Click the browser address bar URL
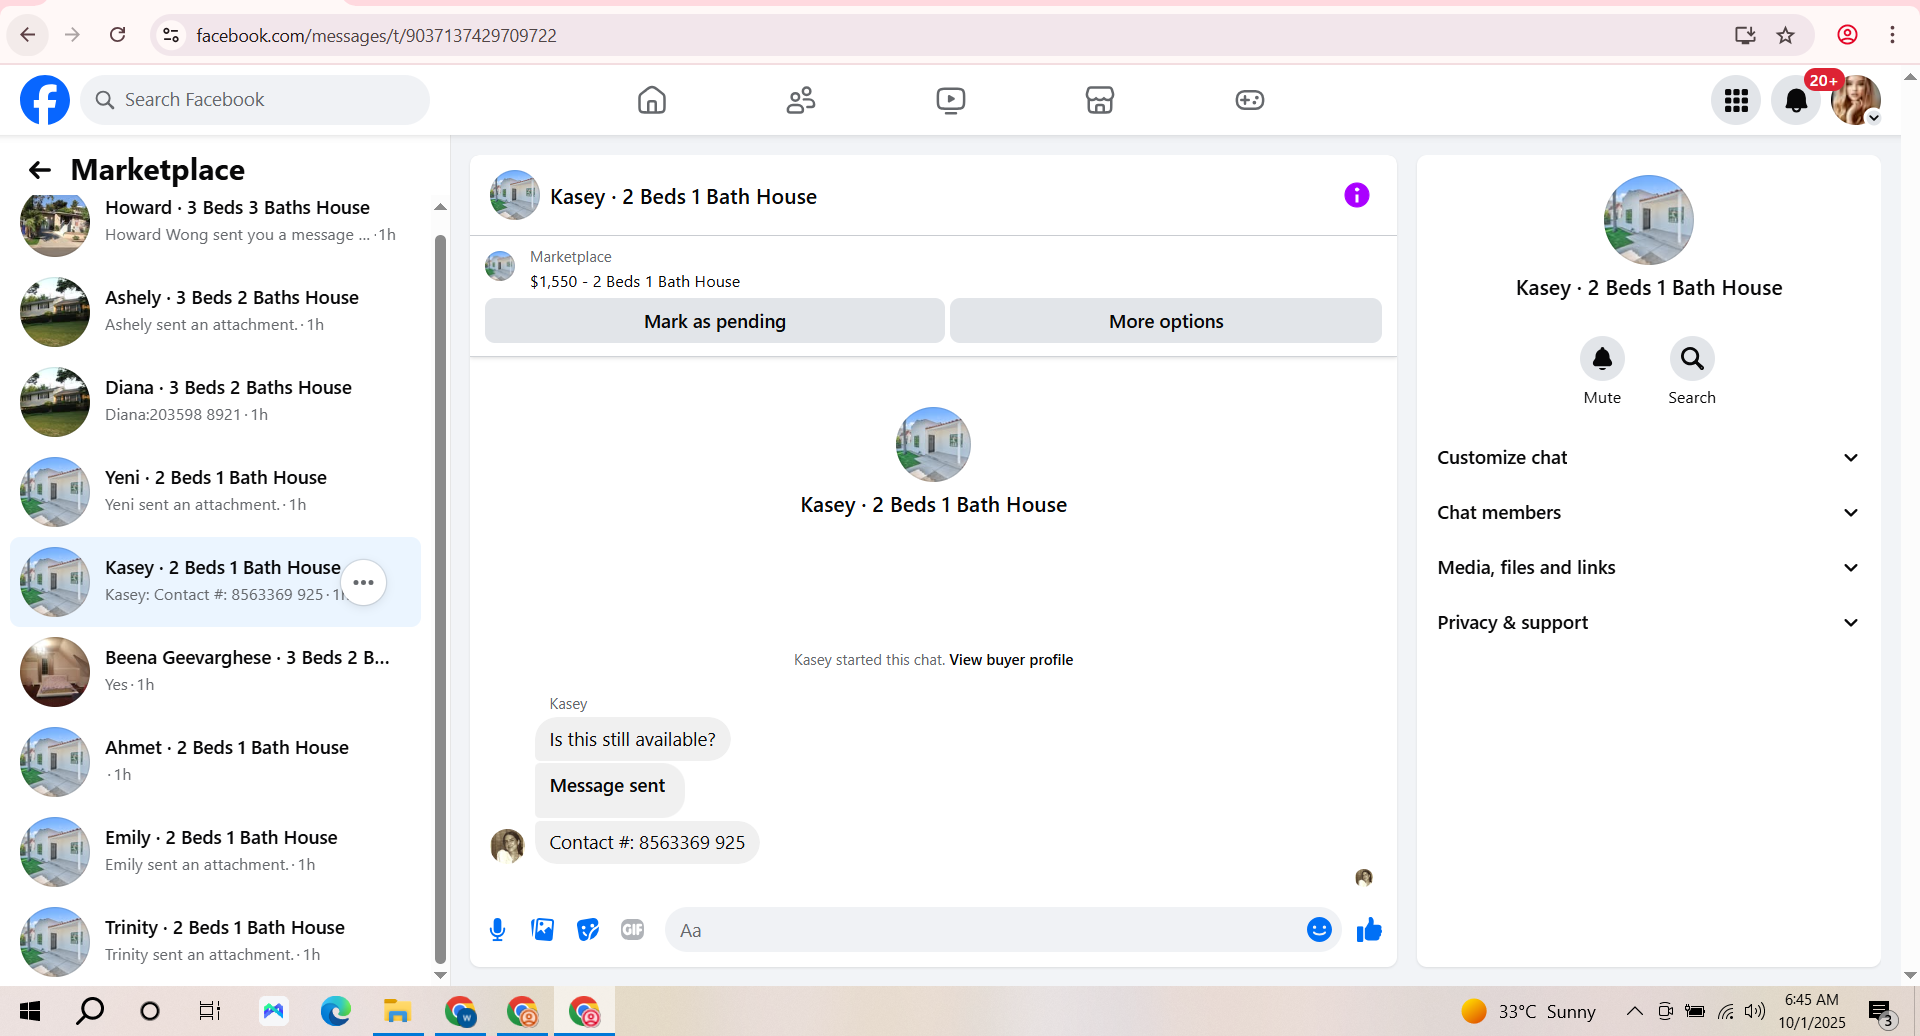 [x=376, y=36]
